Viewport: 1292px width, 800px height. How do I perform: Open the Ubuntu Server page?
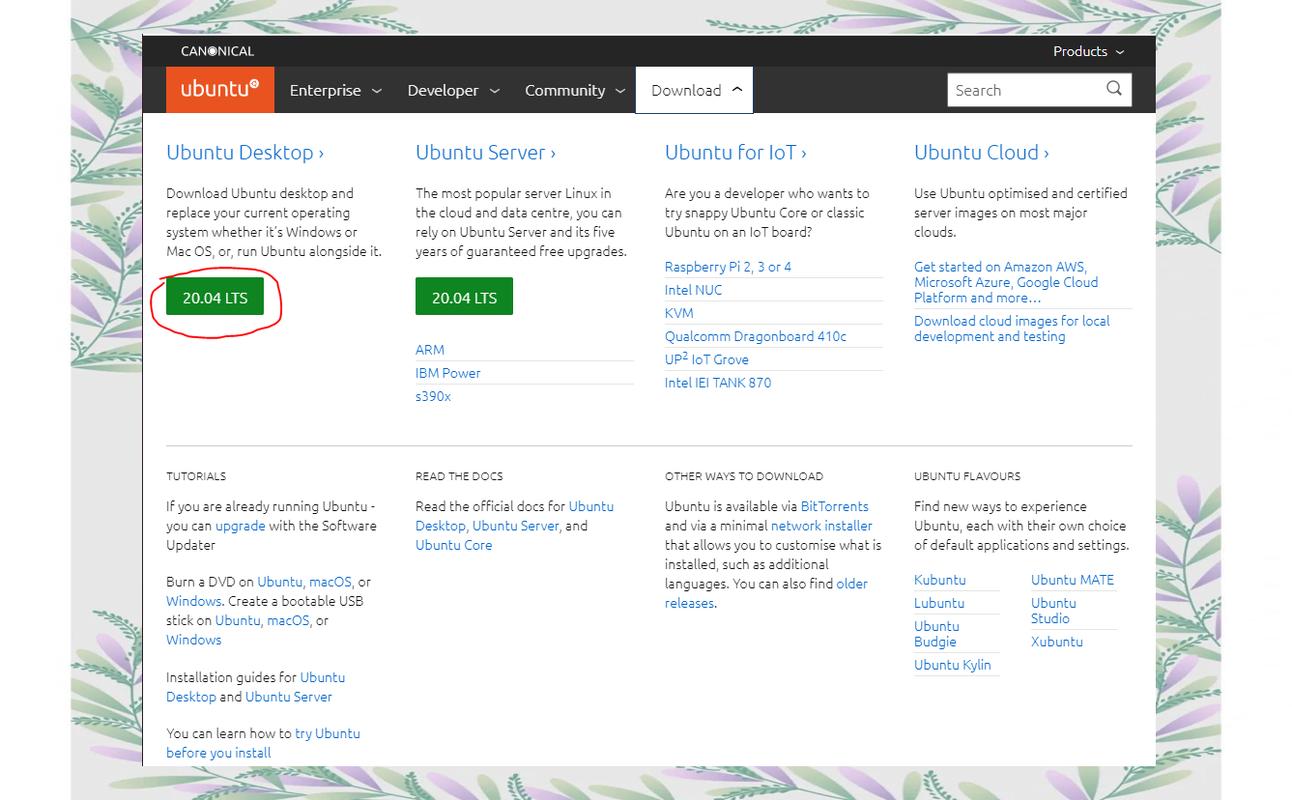click(x=480, y=152)
